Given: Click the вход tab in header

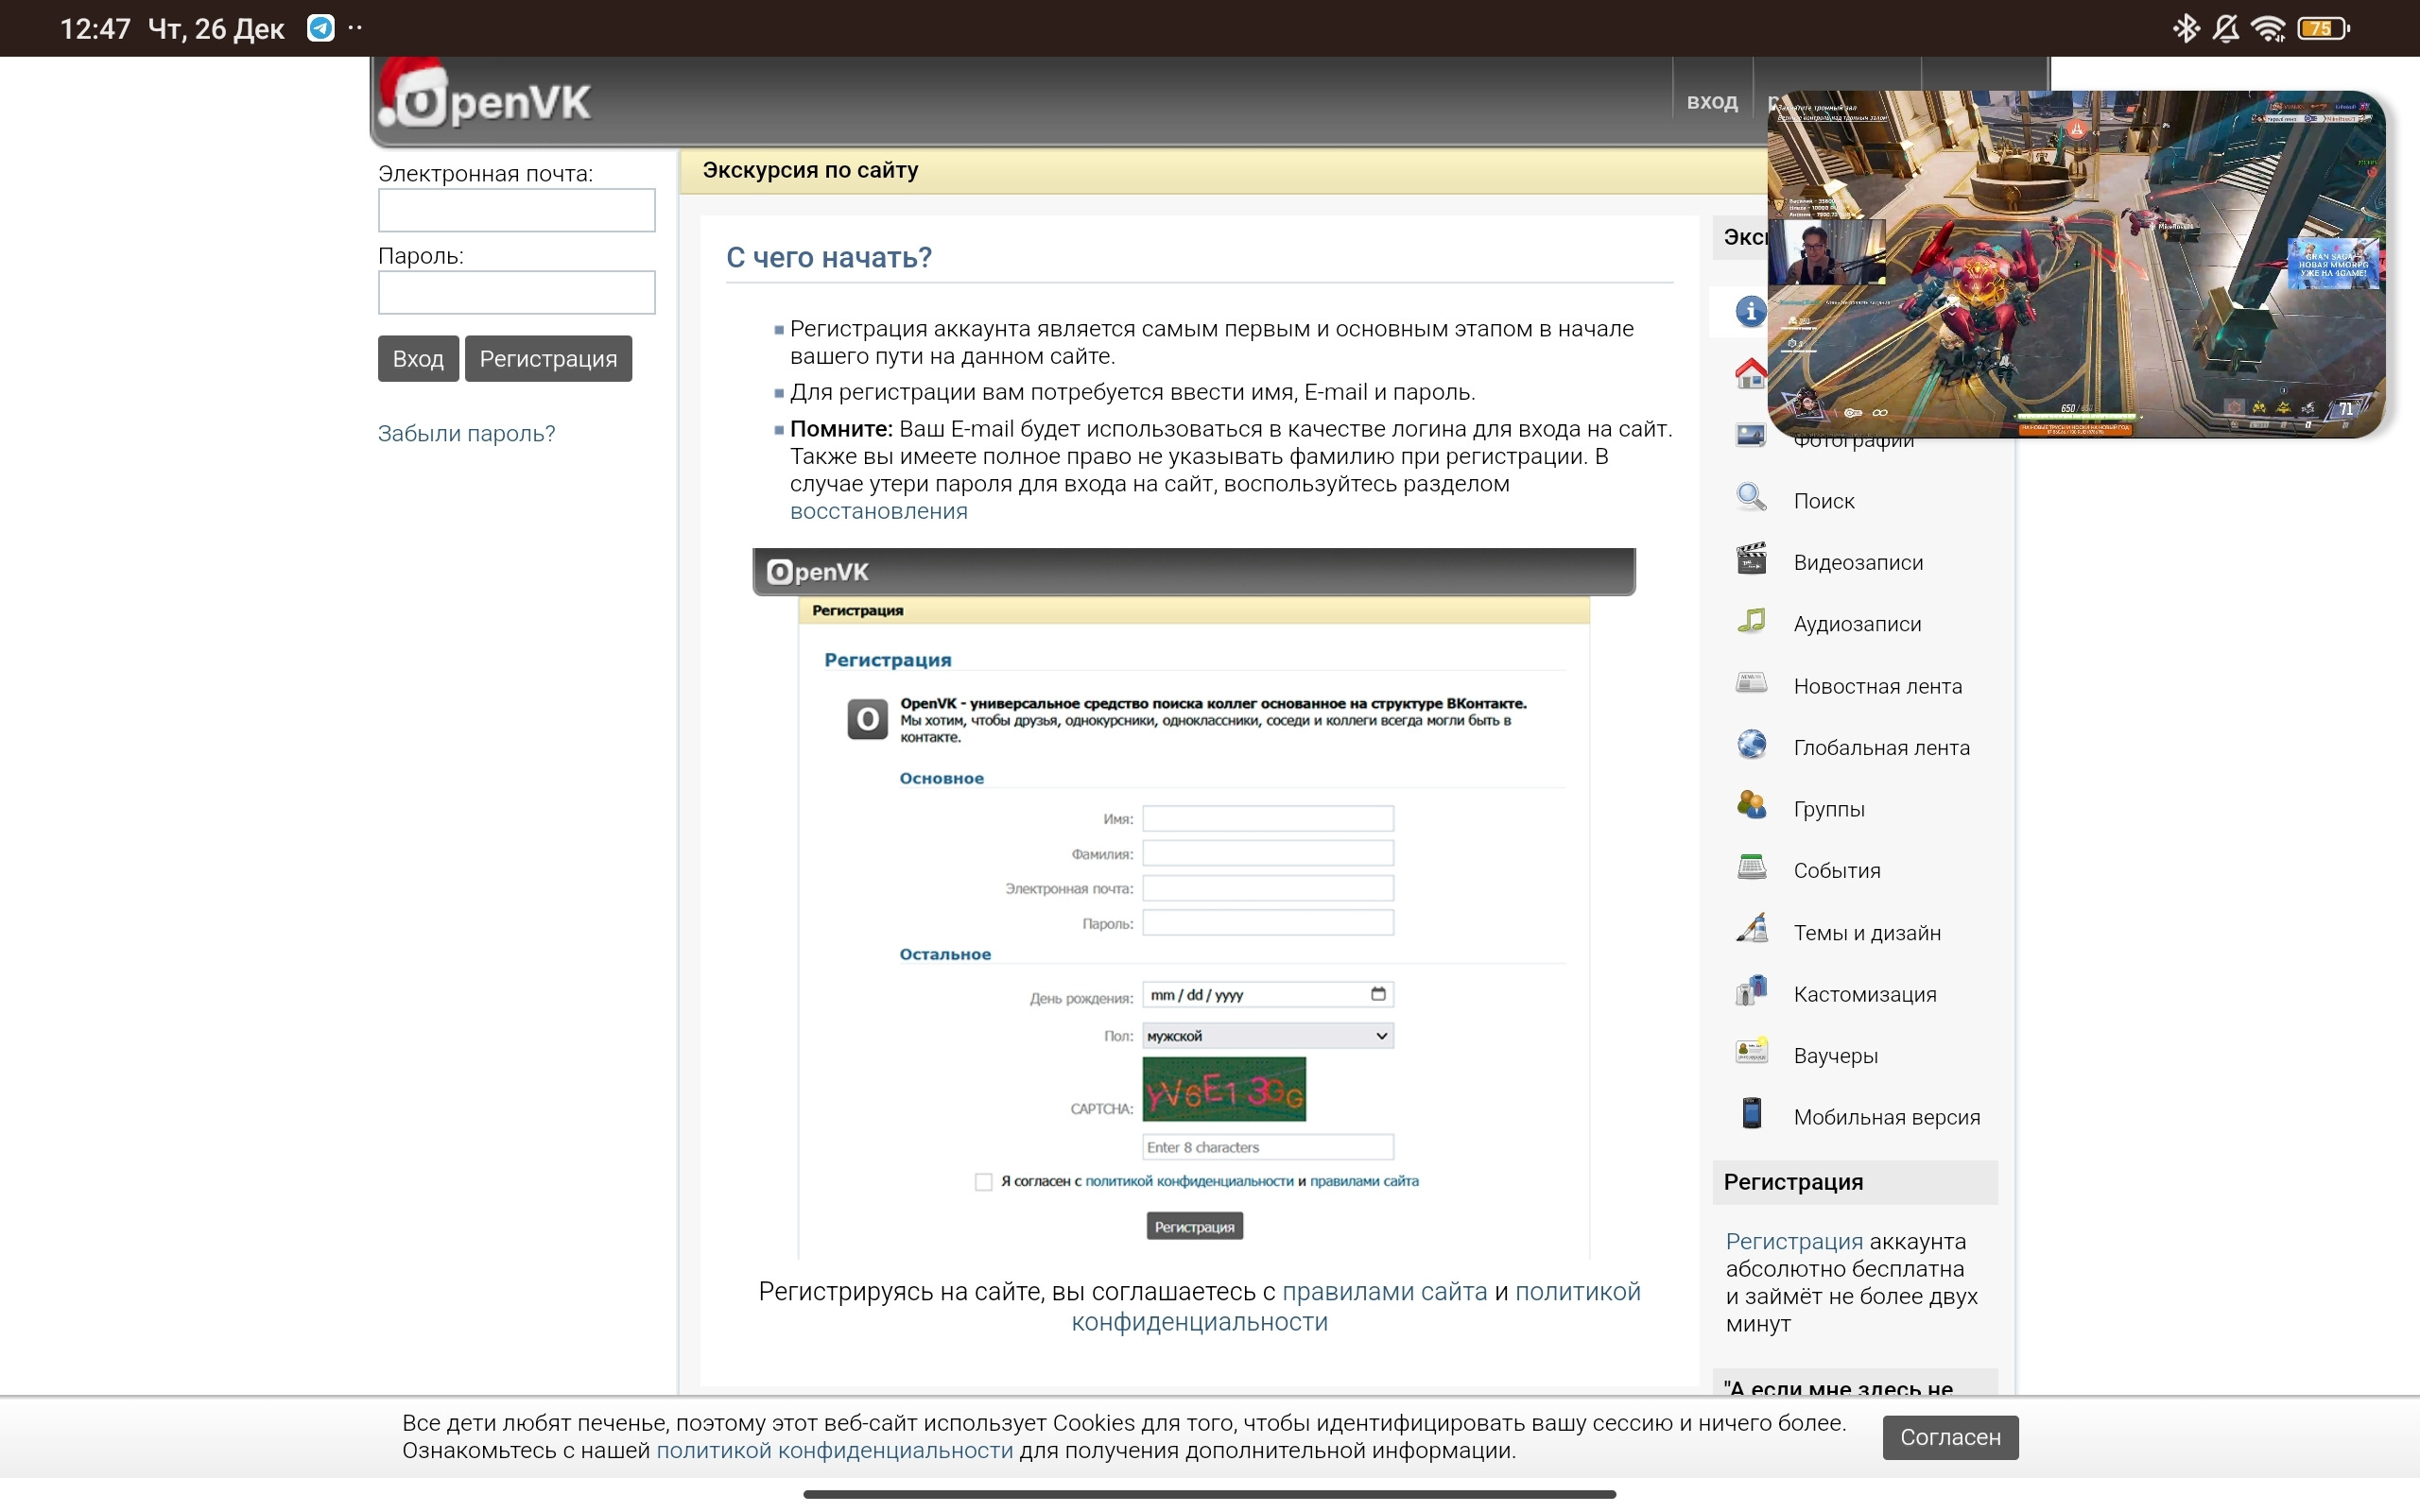Looking at the screenshot, I should (1711, 102).
